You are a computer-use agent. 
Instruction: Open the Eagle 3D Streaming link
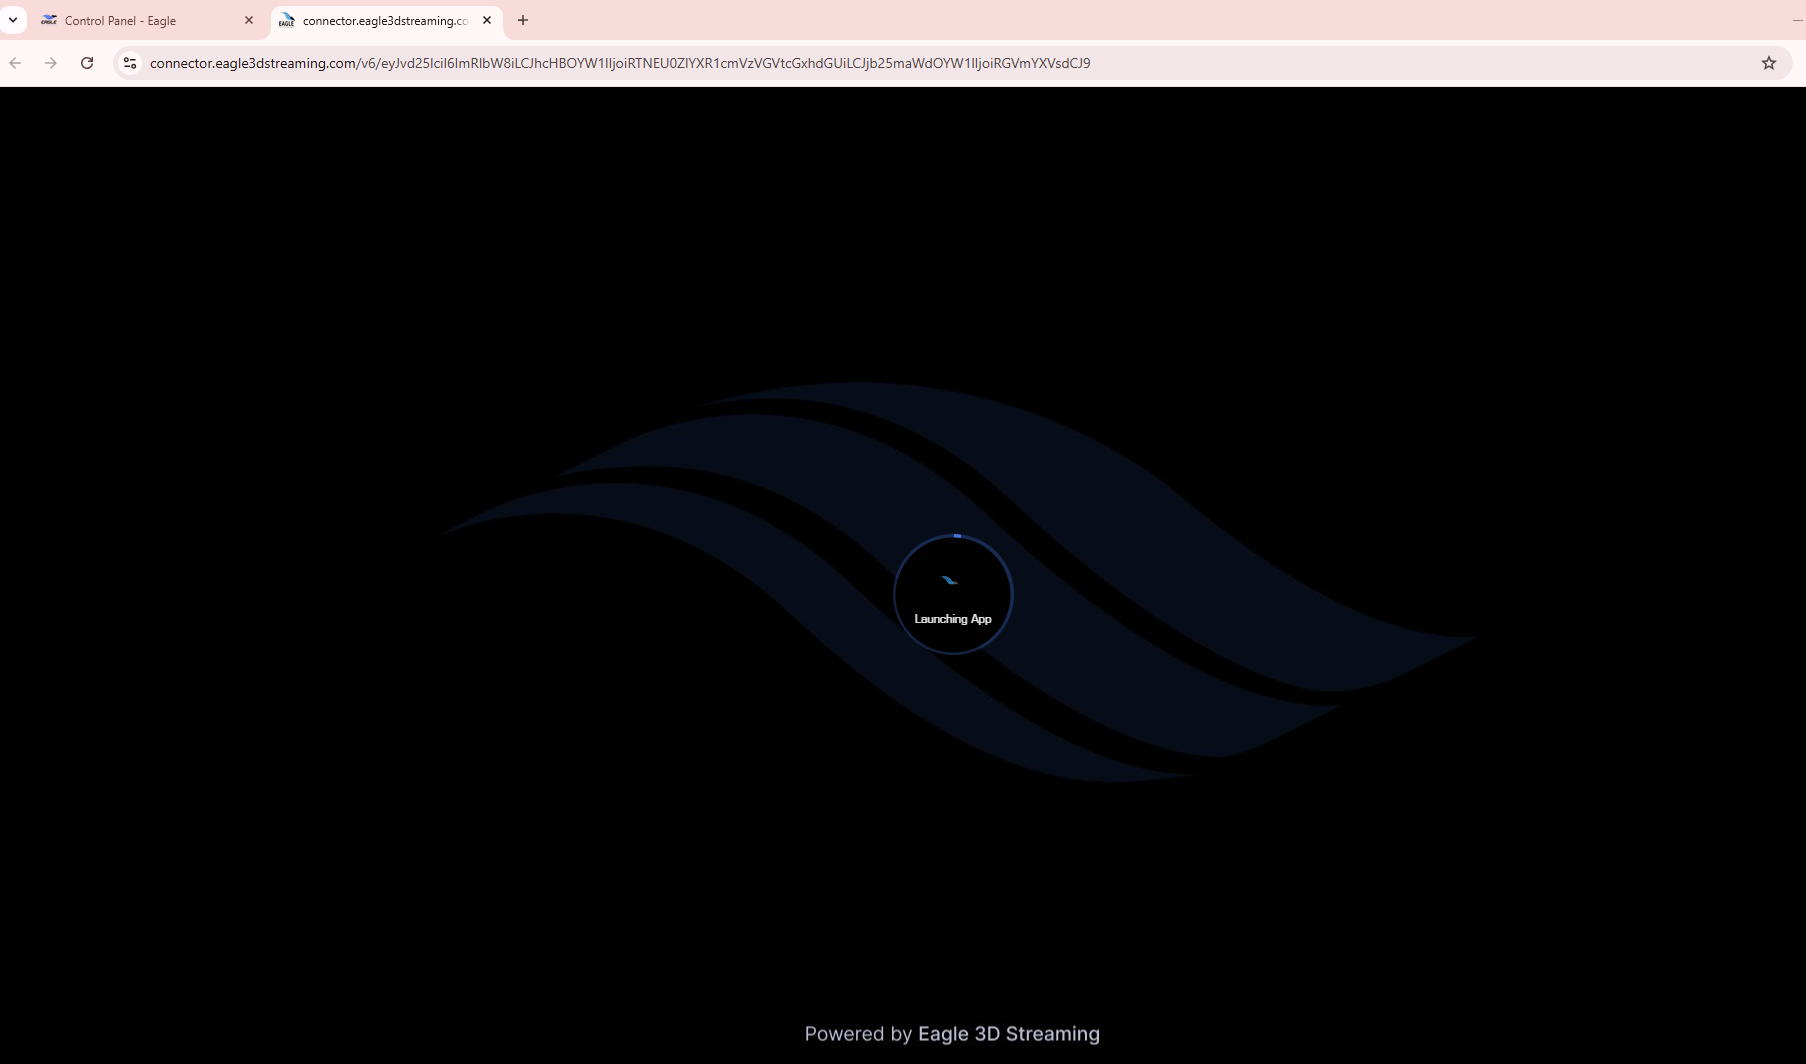[1008, 1033]
